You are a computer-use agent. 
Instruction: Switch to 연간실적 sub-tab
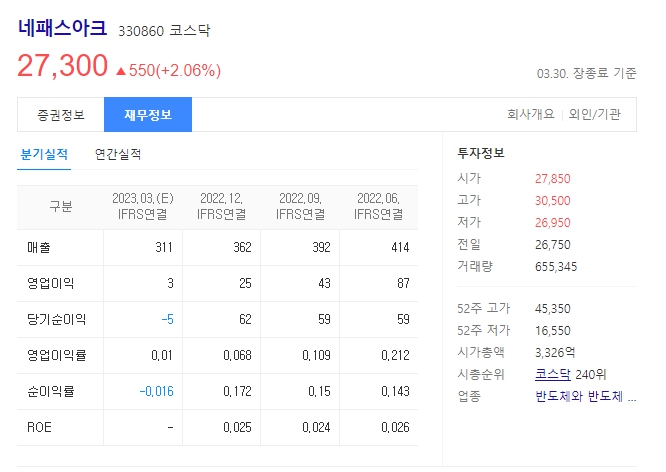click(x=118, y=154)
